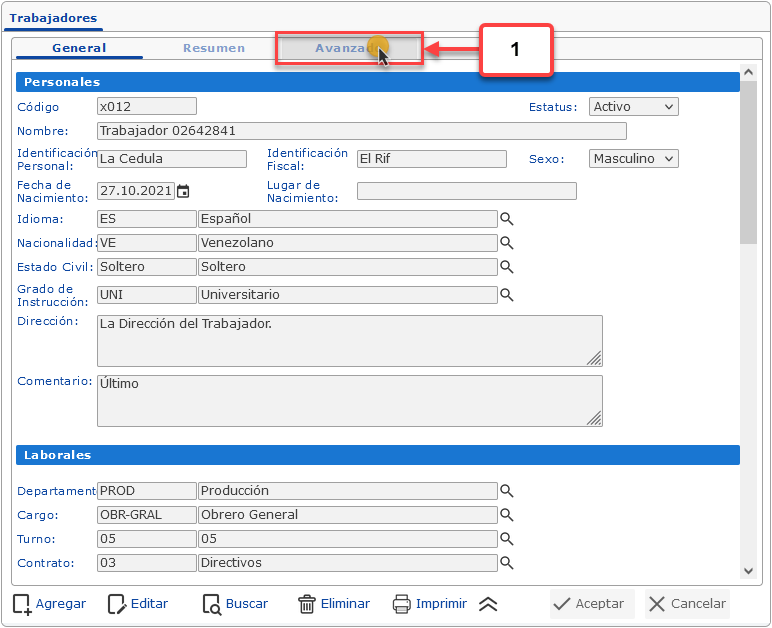Open the Sexo dropdown showing Masculino
The width and height of the screenshot is (772, 628).
pos(633,159)
